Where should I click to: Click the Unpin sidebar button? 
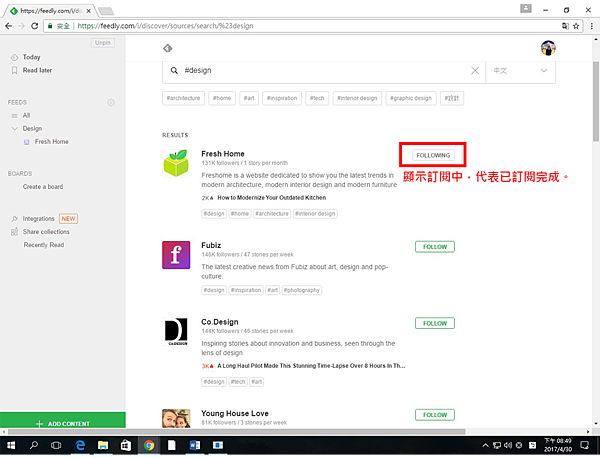(103, 43)
